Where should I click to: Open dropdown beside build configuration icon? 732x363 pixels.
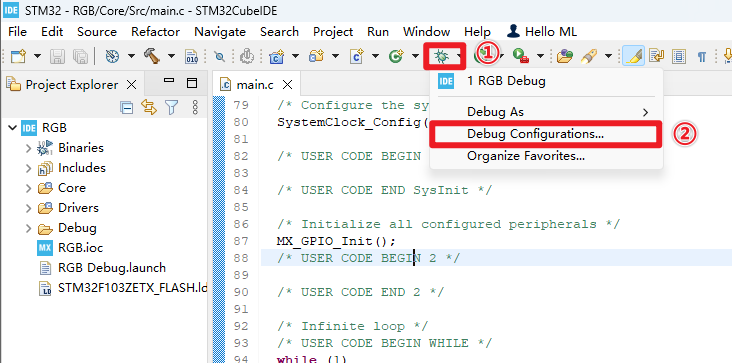click(132, 56)
